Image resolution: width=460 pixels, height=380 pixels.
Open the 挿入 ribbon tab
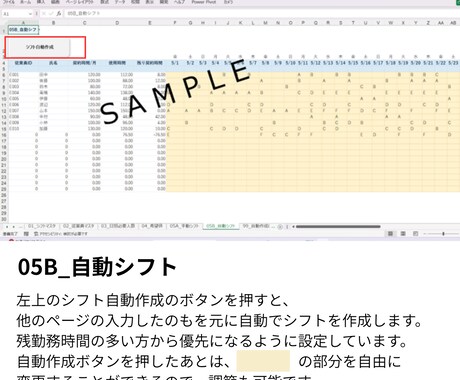point(40,2)
